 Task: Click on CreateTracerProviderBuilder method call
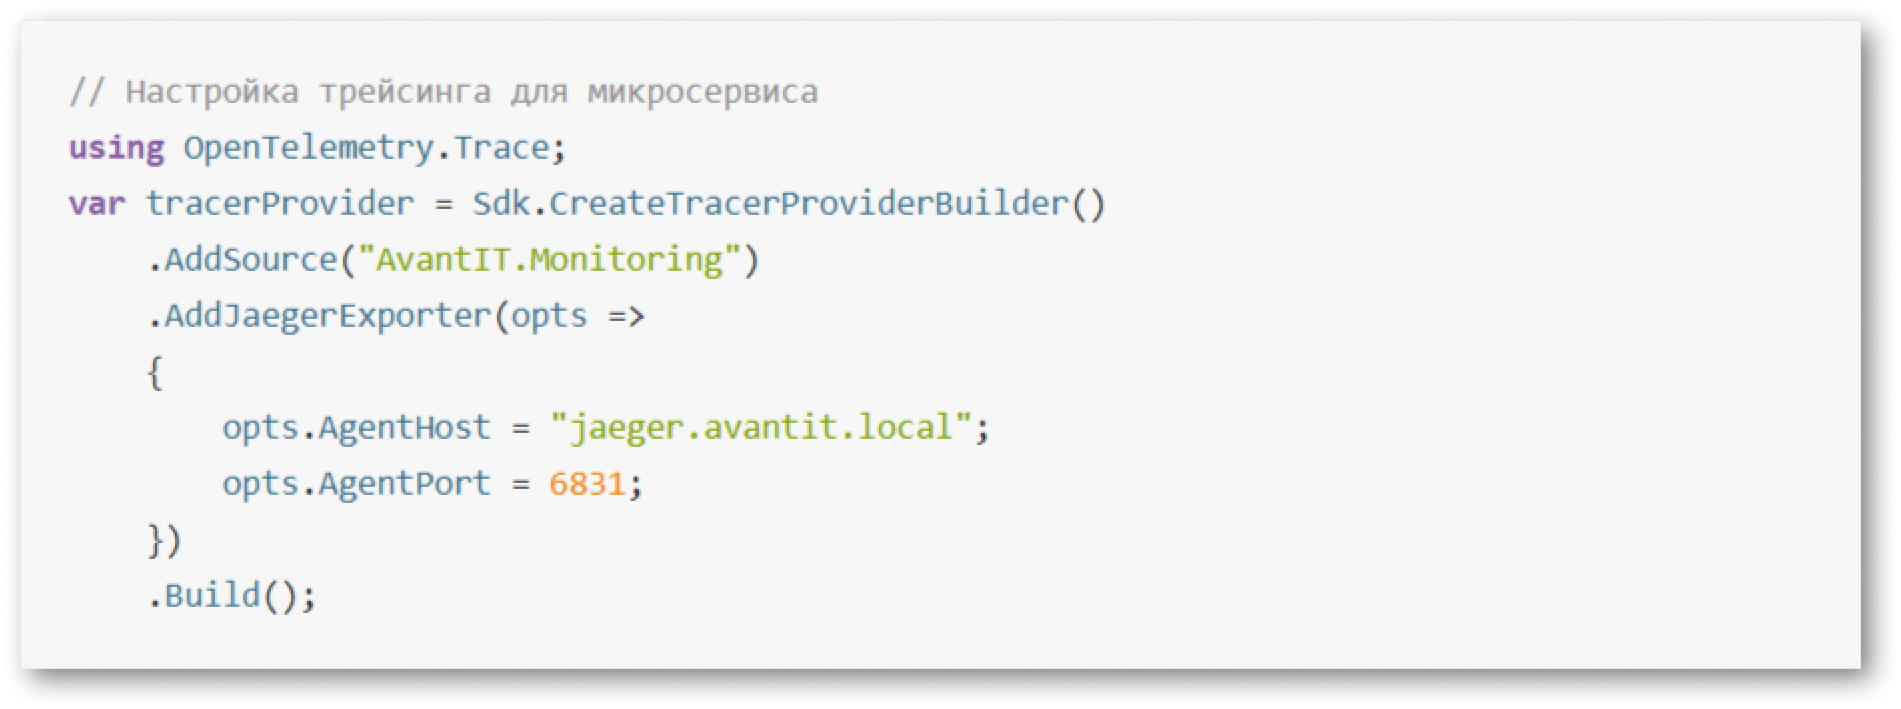pos(827,204)
